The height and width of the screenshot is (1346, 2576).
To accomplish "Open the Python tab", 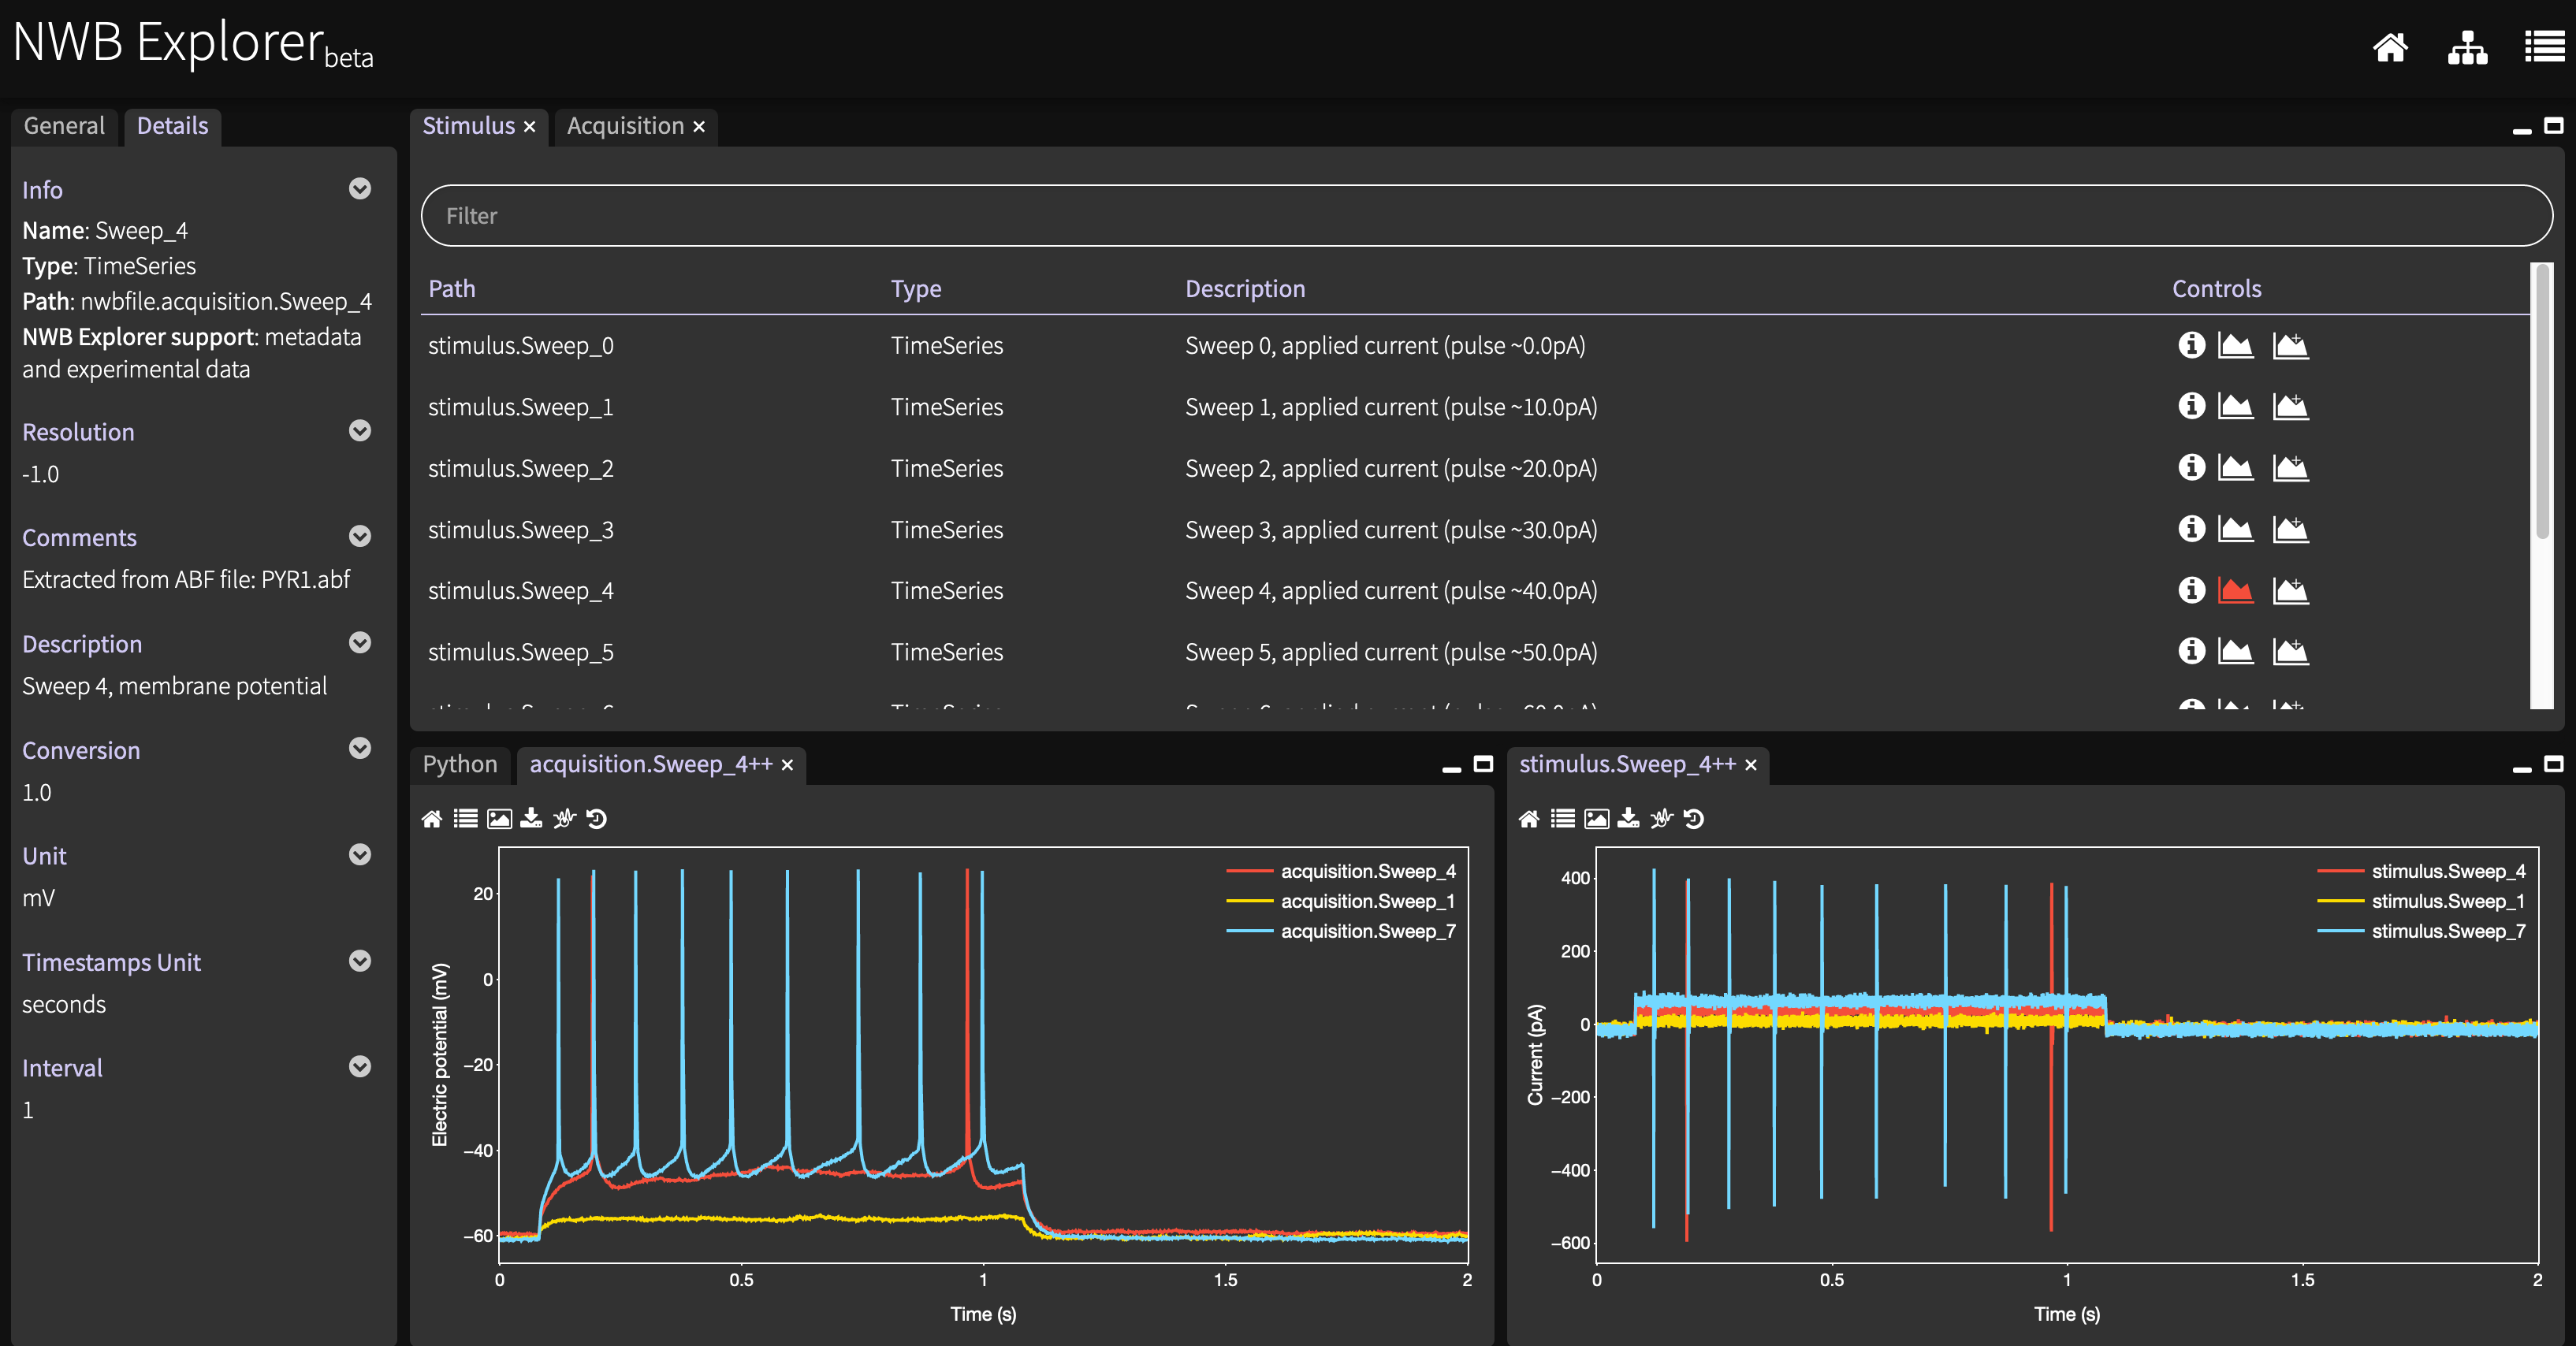I will click(x=459, y=764).
